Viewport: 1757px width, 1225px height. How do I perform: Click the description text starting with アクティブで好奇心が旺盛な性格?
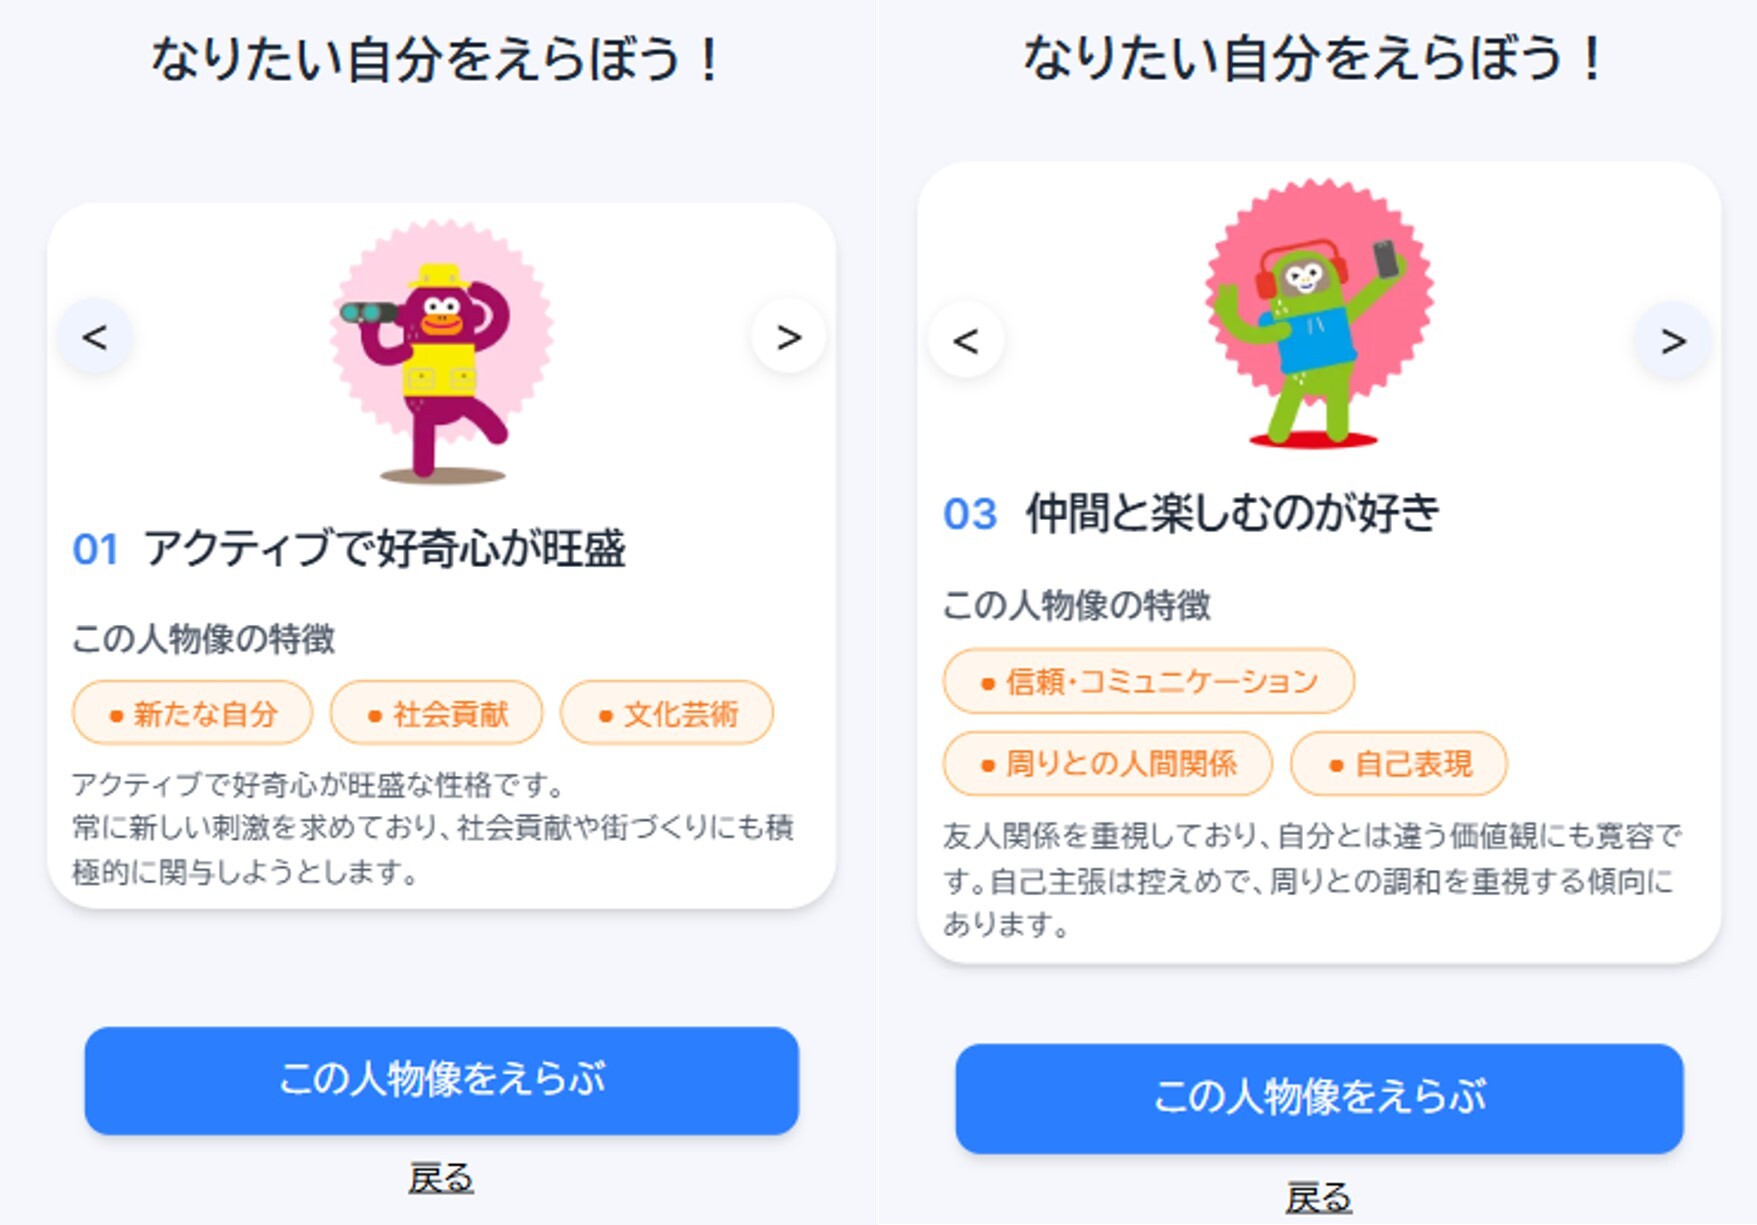432,828
